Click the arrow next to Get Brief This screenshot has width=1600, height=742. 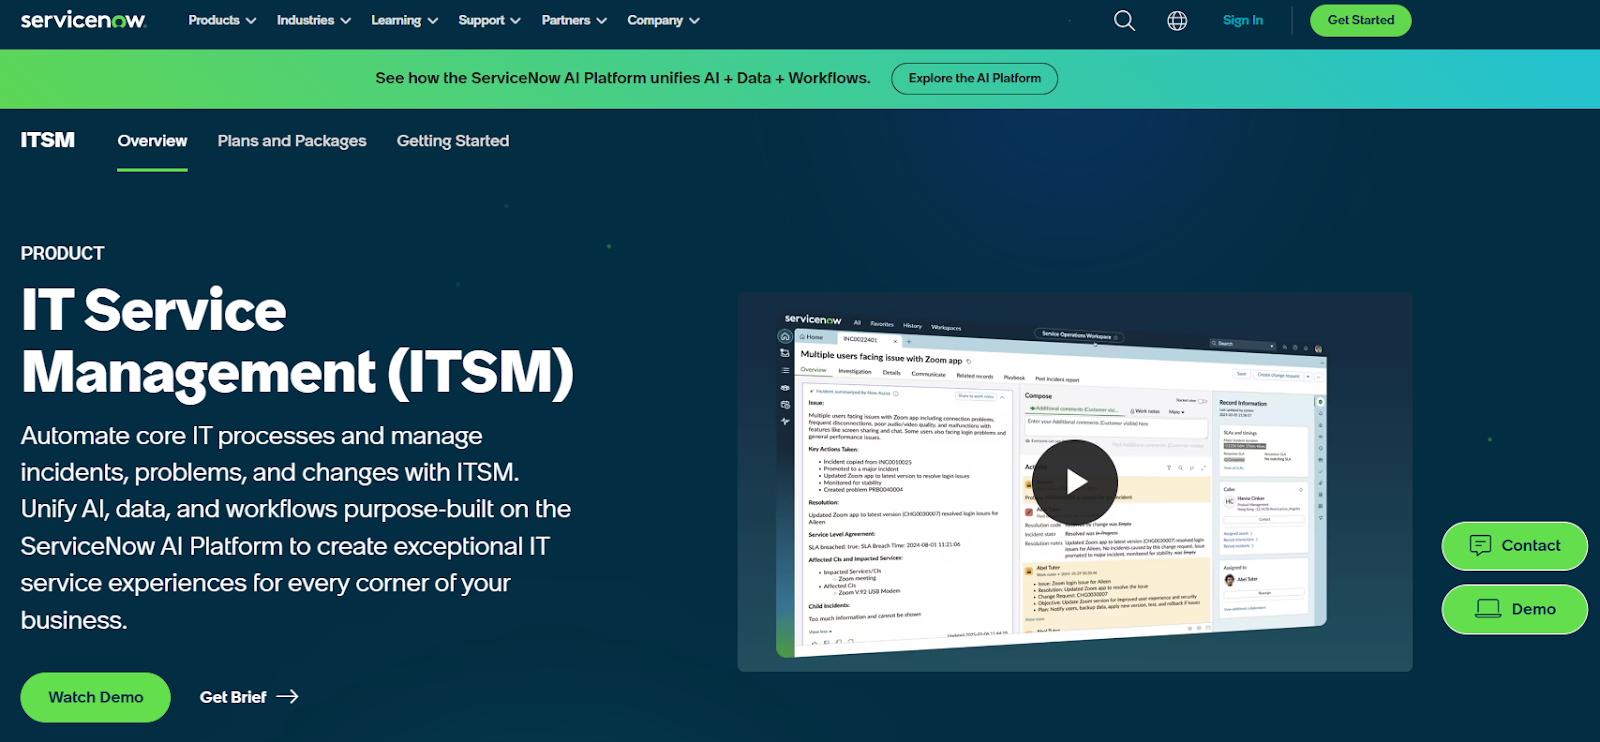[x=287, y=697]
